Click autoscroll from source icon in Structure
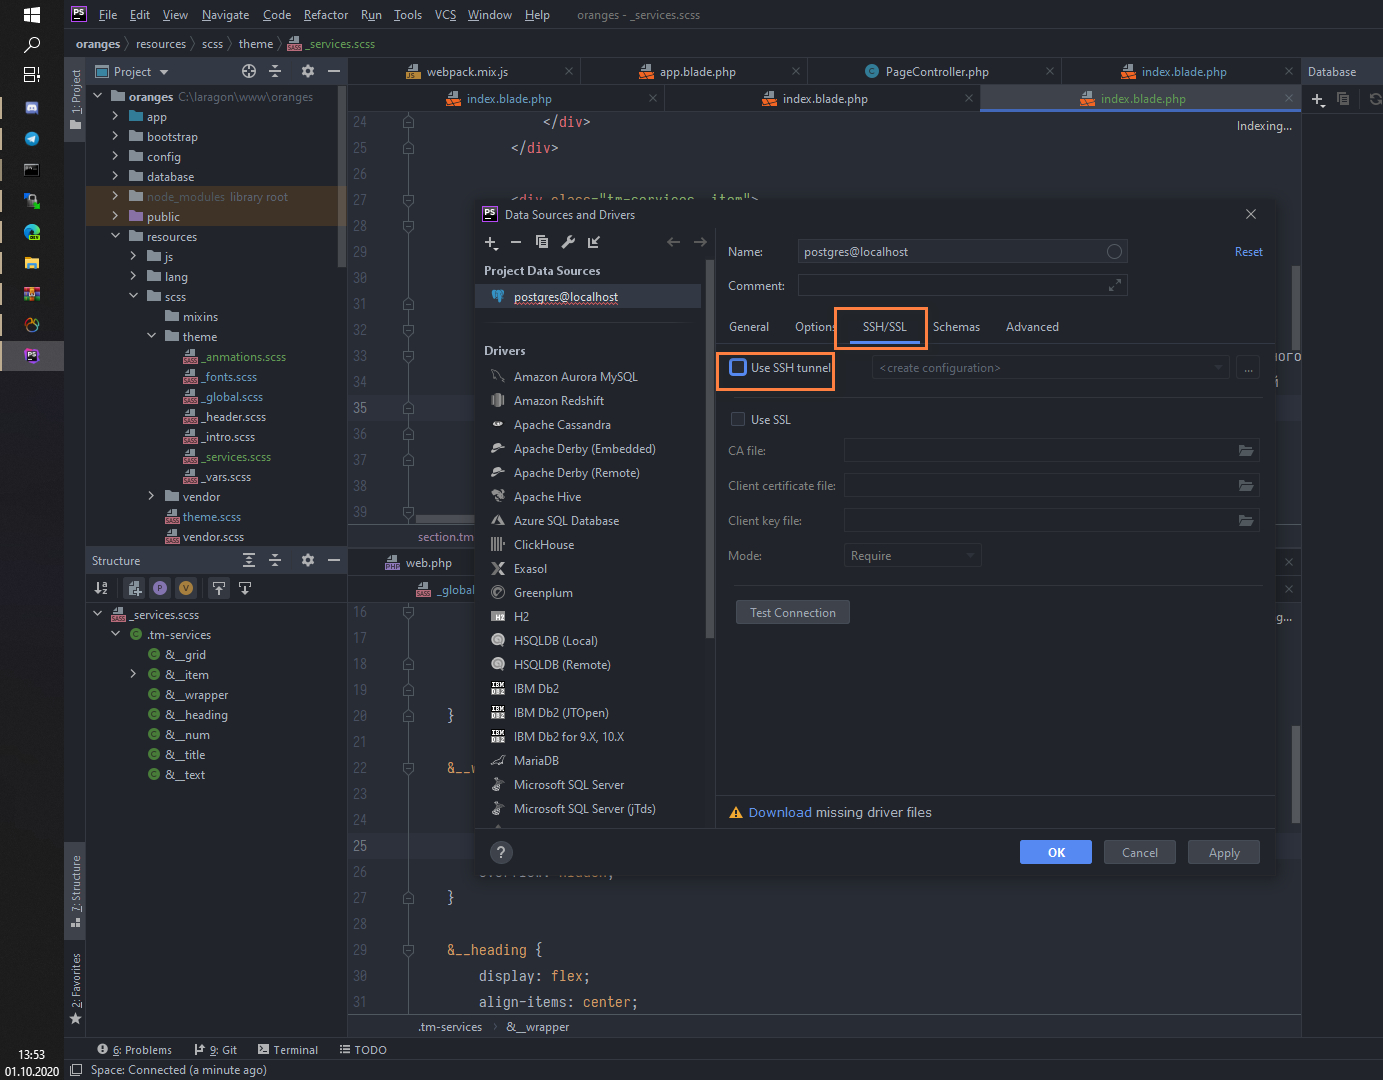 coord(245,588)
